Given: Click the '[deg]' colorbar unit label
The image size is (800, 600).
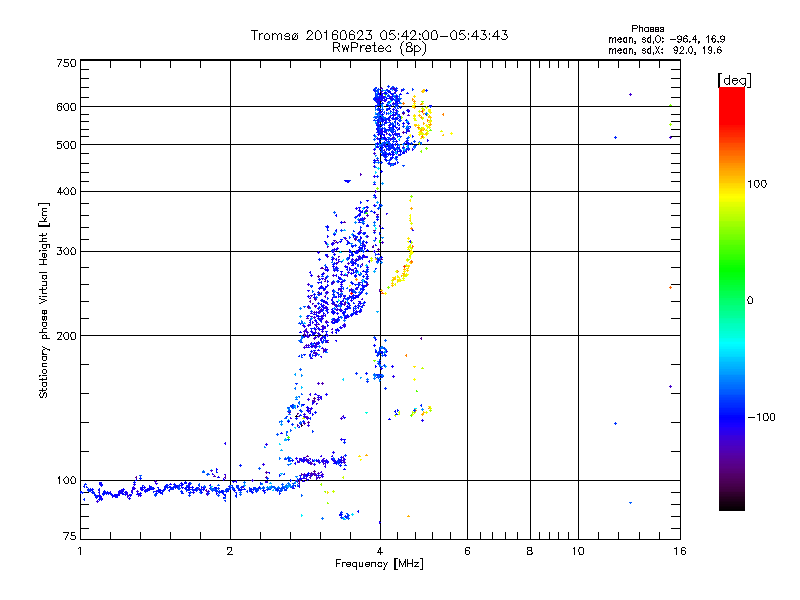Looking at the screenshot, I should (x=734, y=80).
